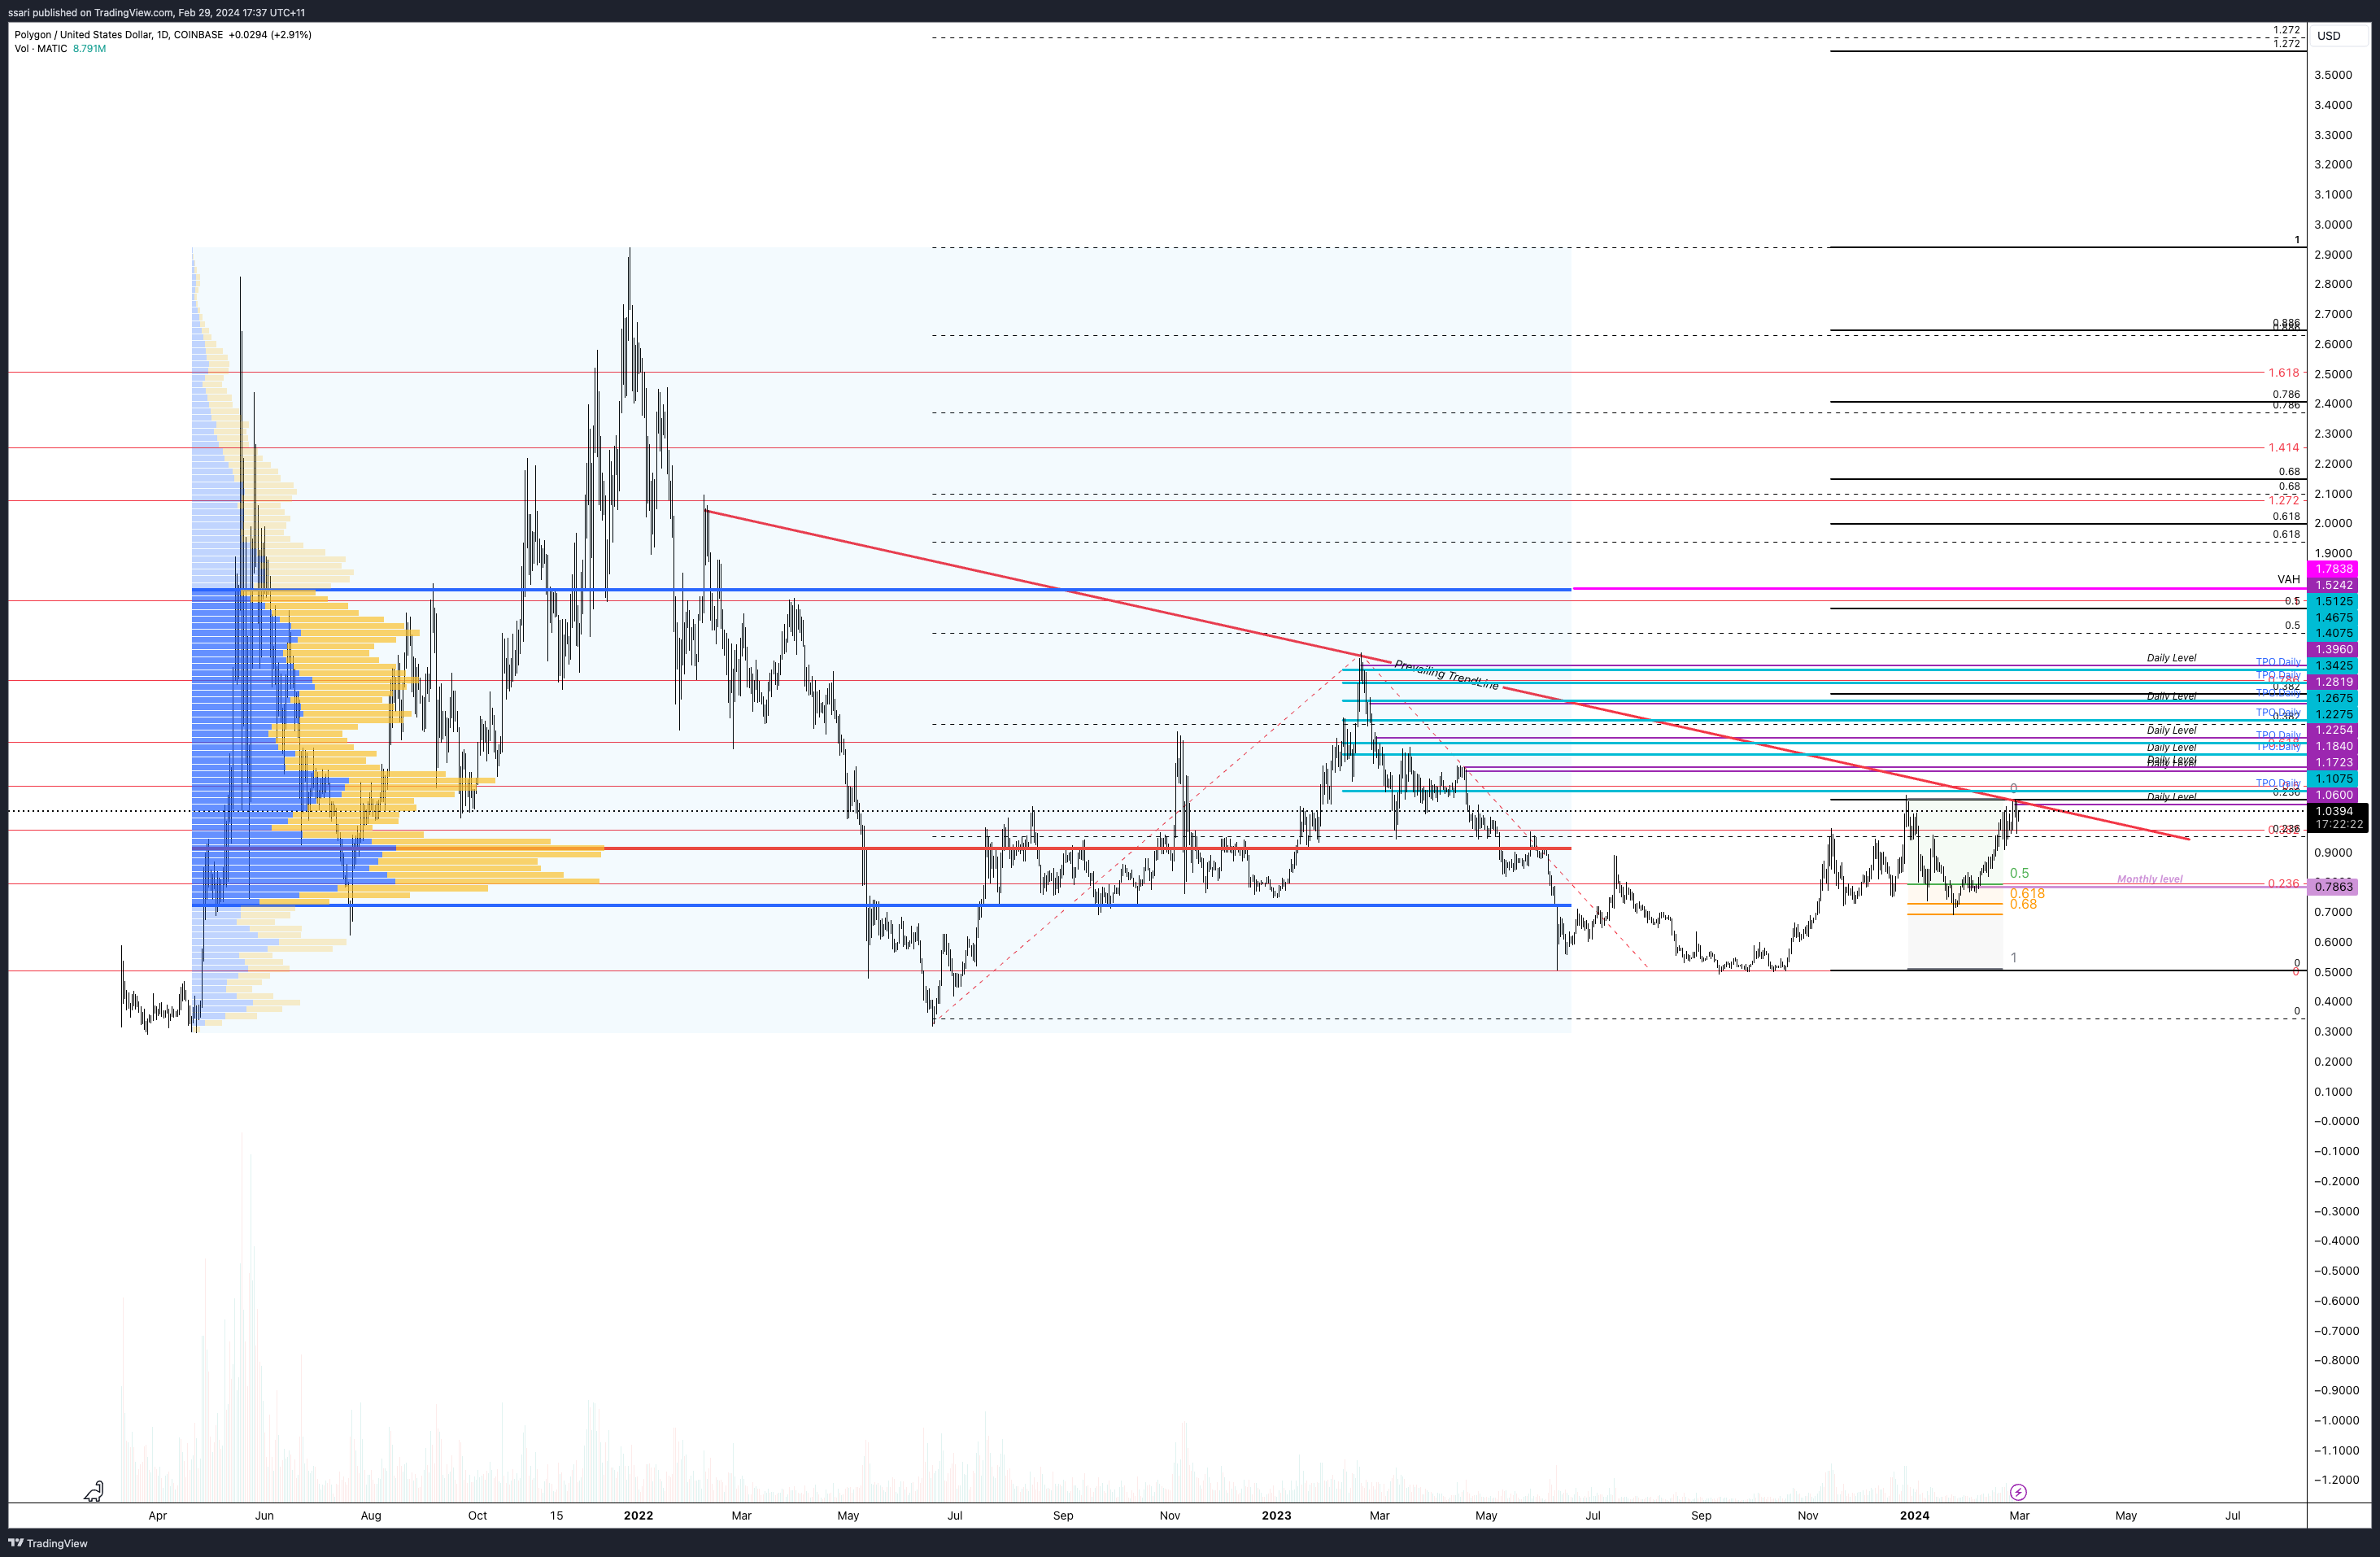Image resolution: width=2380 pixels, height=1557 pixels.
Task: Select the magenta 1.7838 price label
Action: (2334, 569)
